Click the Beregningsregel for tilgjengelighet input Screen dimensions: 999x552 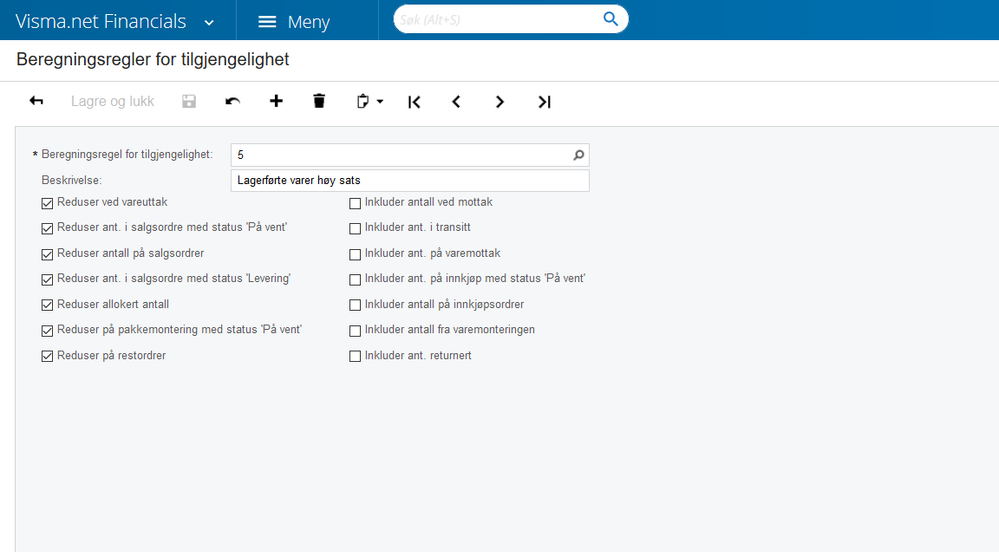pos(410,155)
